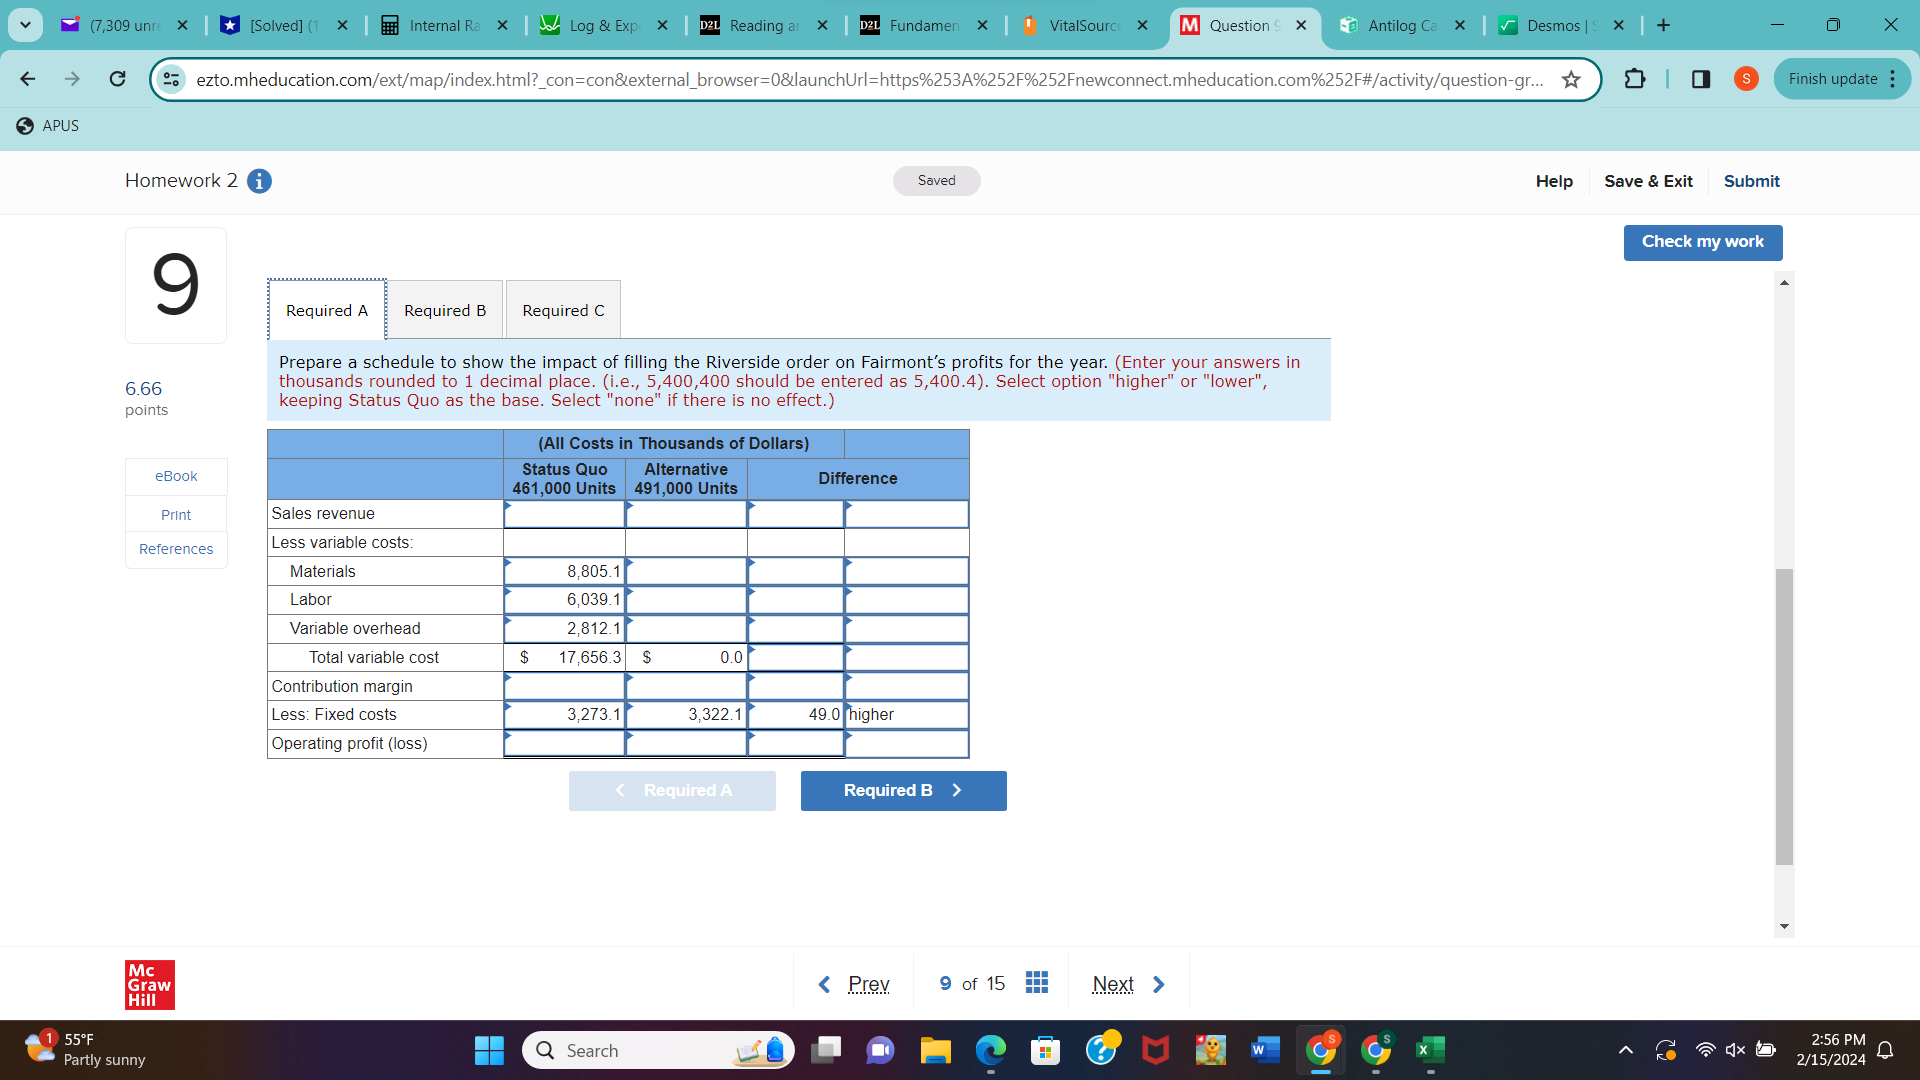Switch to the Required C tab
Viewport: 1920px width, 1080px height.
[563, 311]
